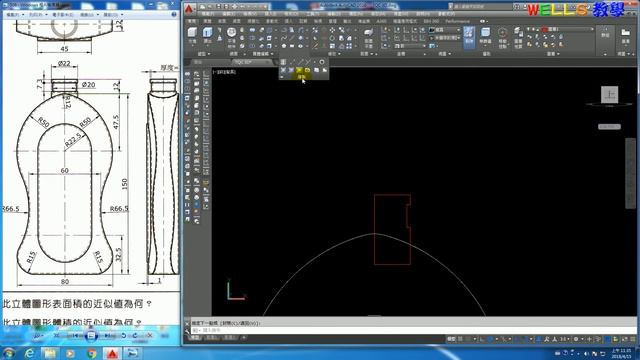640x360 pixels.
Task: Click the AutoCAD taskbar icon
Action: coord(112,353)
